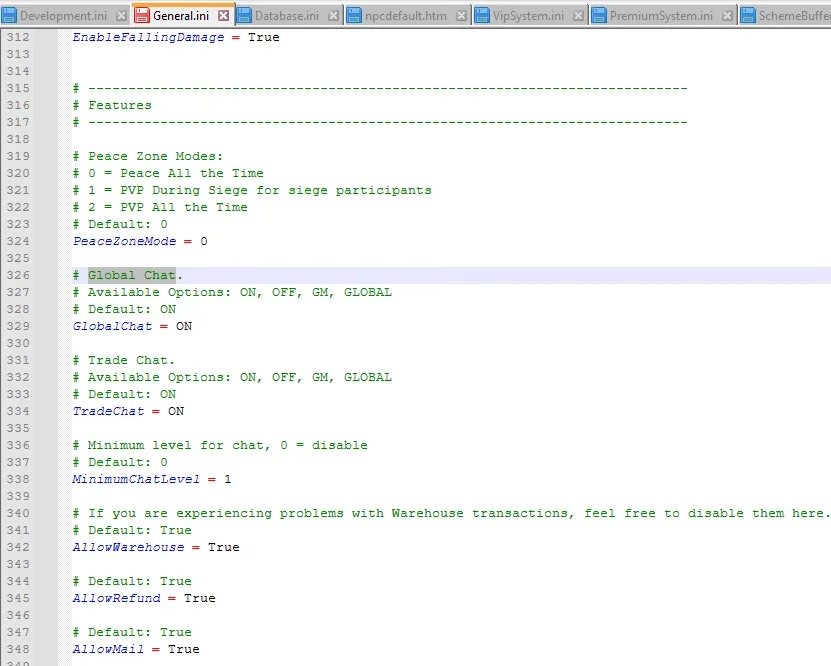Image resolution: width=831 pixels, height=666 pixels.
Task: Close the VipSystem.ini tab
Action: coord(579,16)
